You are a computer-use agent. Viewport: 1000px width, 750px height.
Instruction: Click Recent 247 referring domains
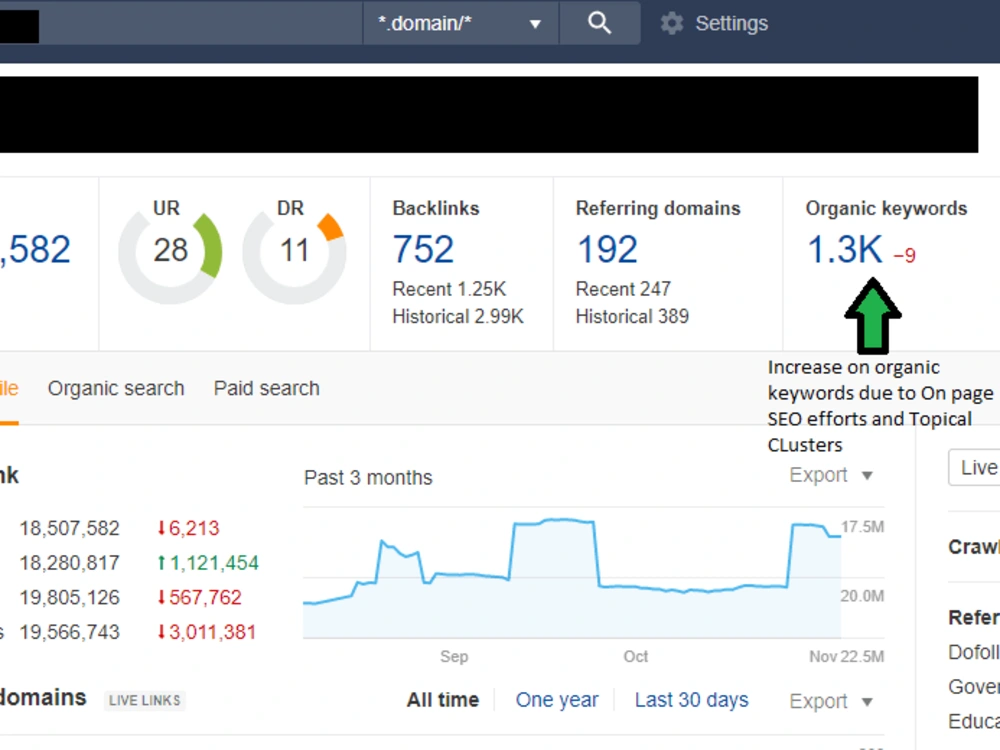[623, 289]
